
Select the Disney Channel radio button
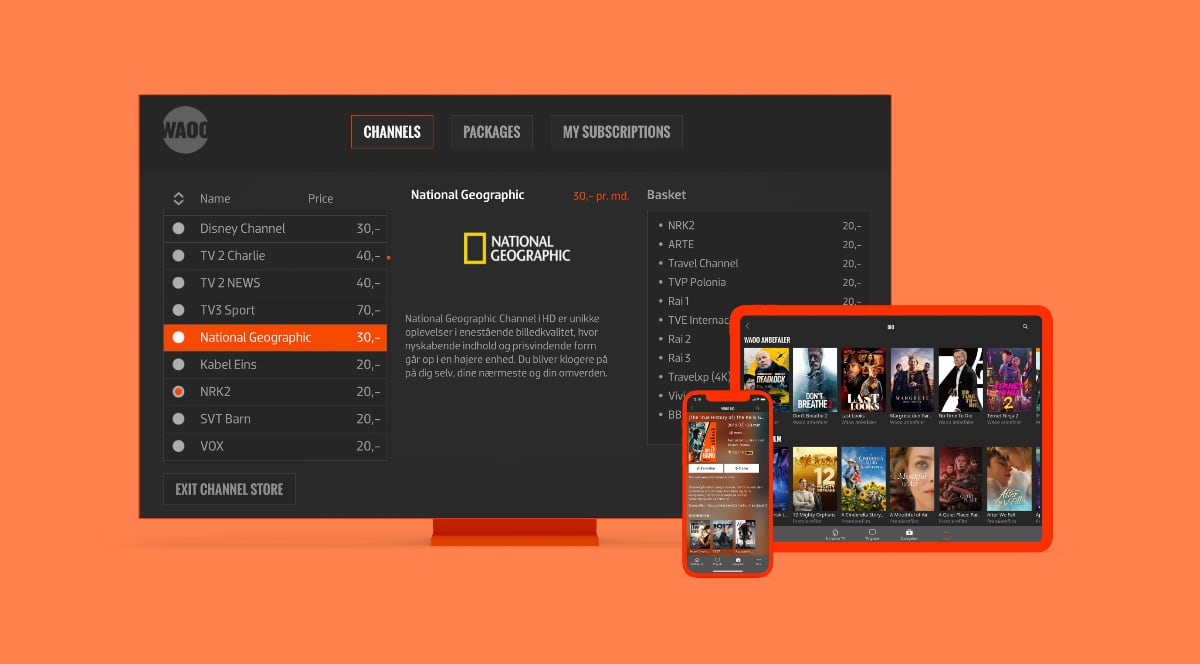tap(179, 228)
